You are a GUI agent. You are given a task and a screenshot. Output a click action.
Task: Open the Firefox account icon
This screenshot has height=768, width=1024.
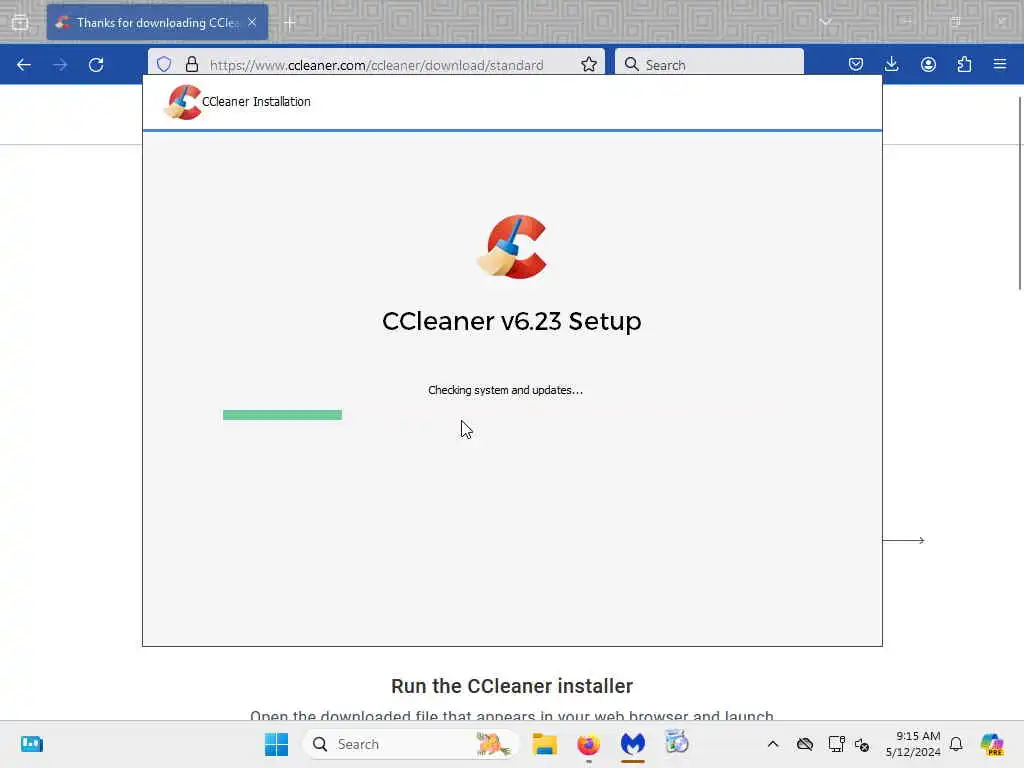click(x=928, y=64)
